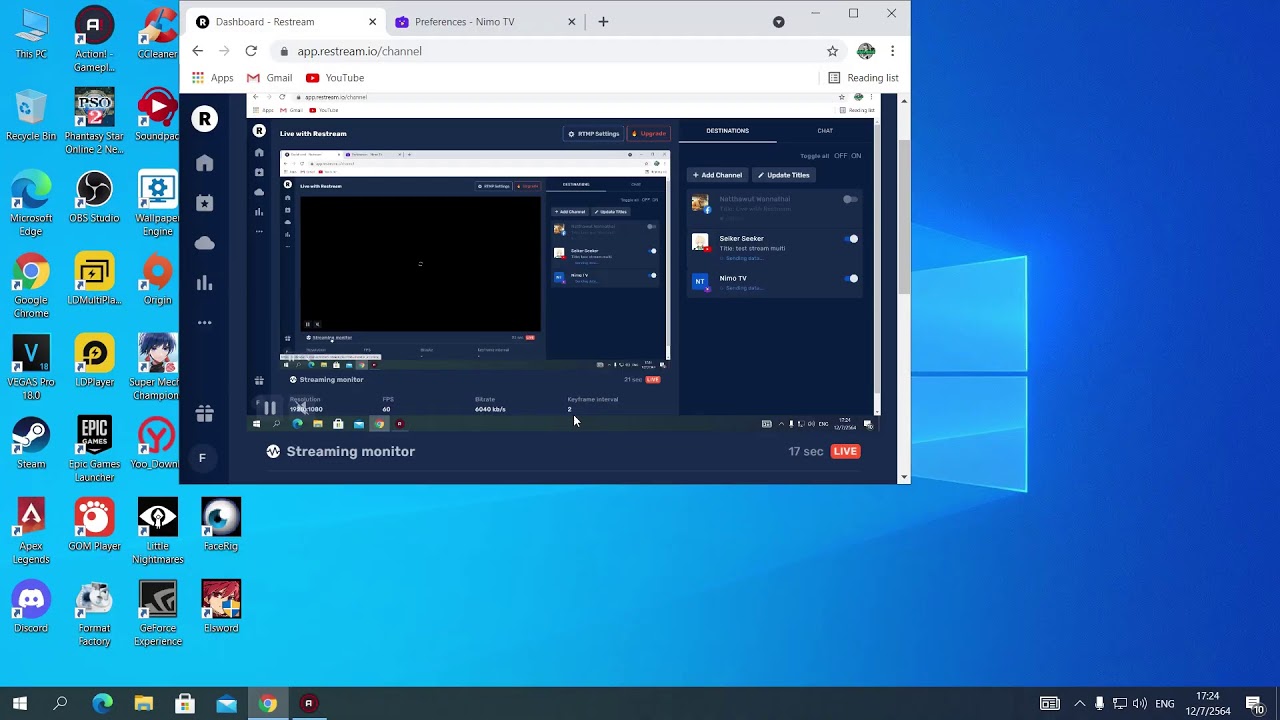This screenshot has height=720, width=1280.
Task: Open the Events calendar-star icon in sidebar
Action: (204, 203)
